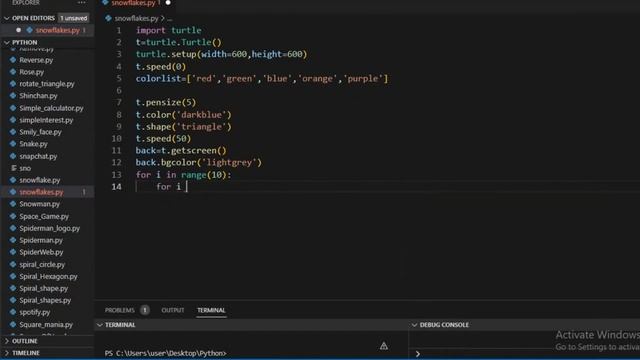
Task: Open Simple_calculator.py file
Action: click(x=51, y=108)
